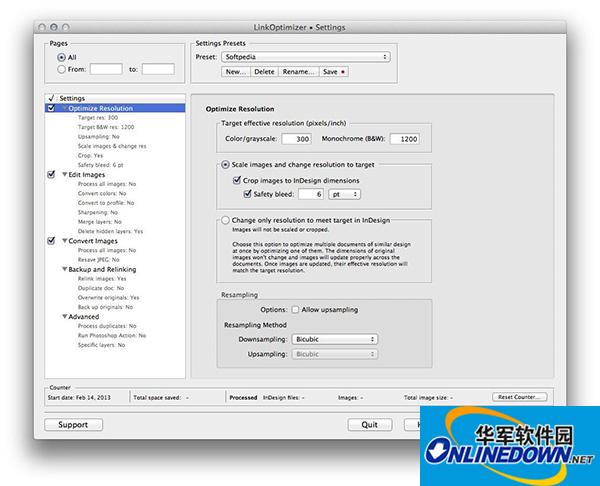Viewport: 600px width, 486px height.
Task: Click 'Duplicate doc: No' sidebar entry
Action: [x=101, y=288]
